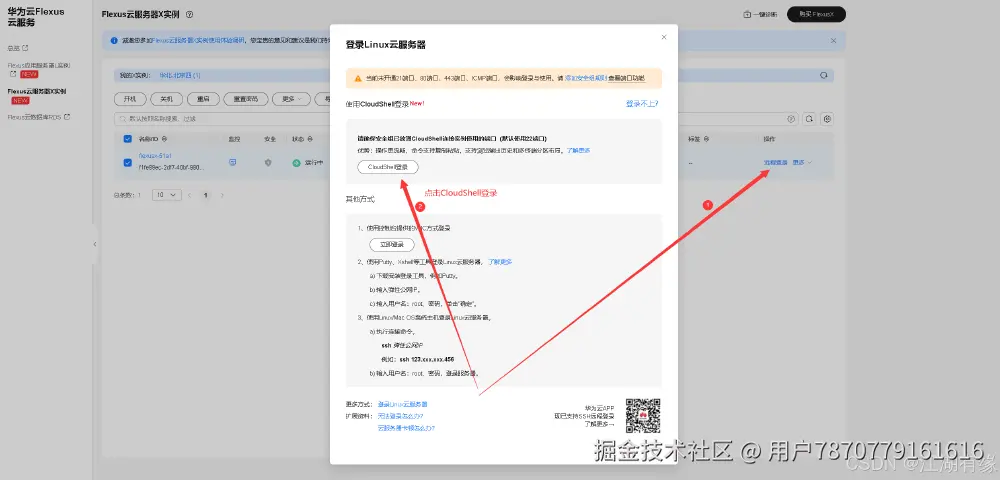The image size is (1000, 480).
Task: Click the monitoring icon in instance row
Action: (233, 163)
